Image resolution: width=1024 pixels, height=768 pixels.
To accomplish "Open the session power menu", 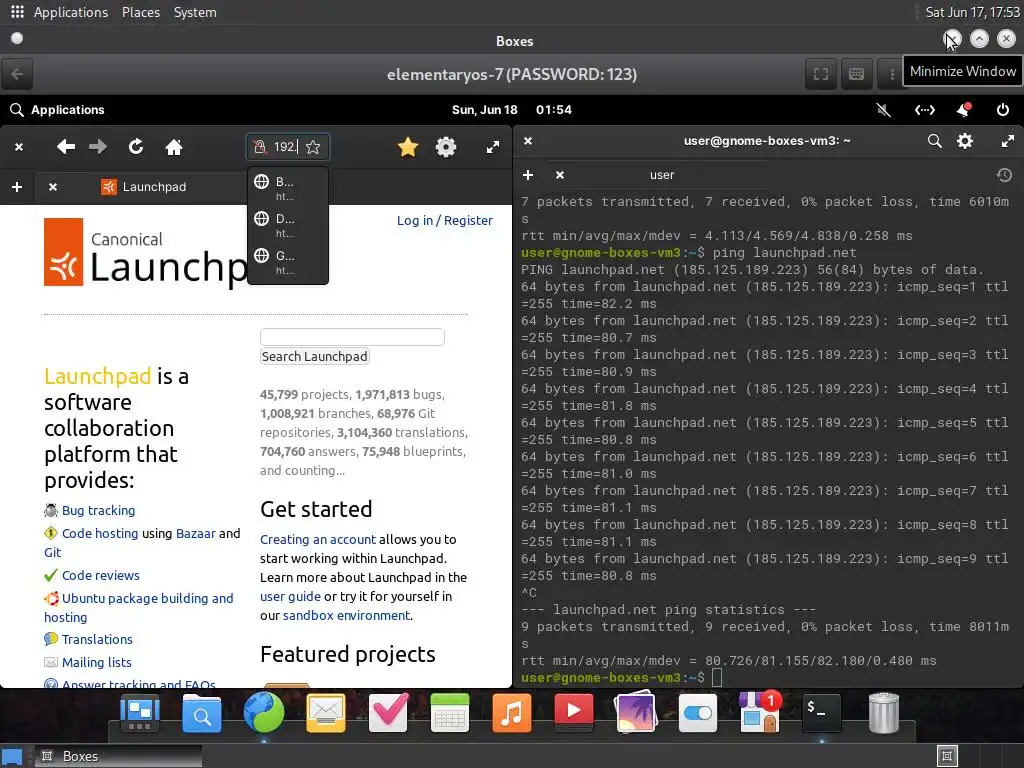I will 1002,110.
